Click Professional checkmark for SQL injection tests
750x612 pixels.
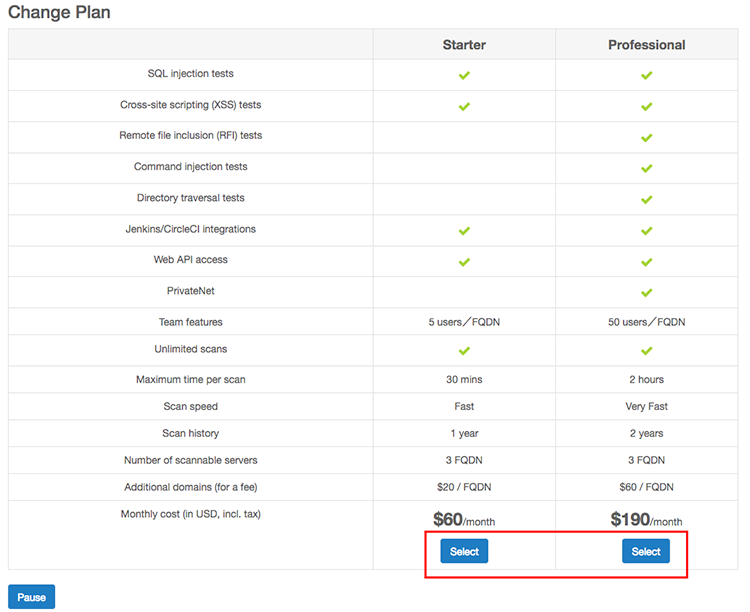click(647, 75)
